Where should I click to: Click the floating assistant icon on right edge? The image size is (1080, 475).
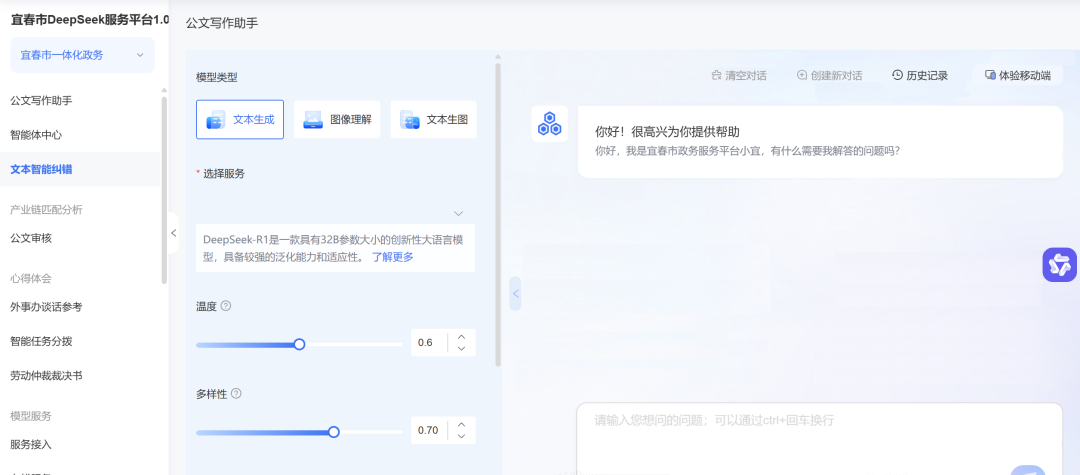point(1059,265)
